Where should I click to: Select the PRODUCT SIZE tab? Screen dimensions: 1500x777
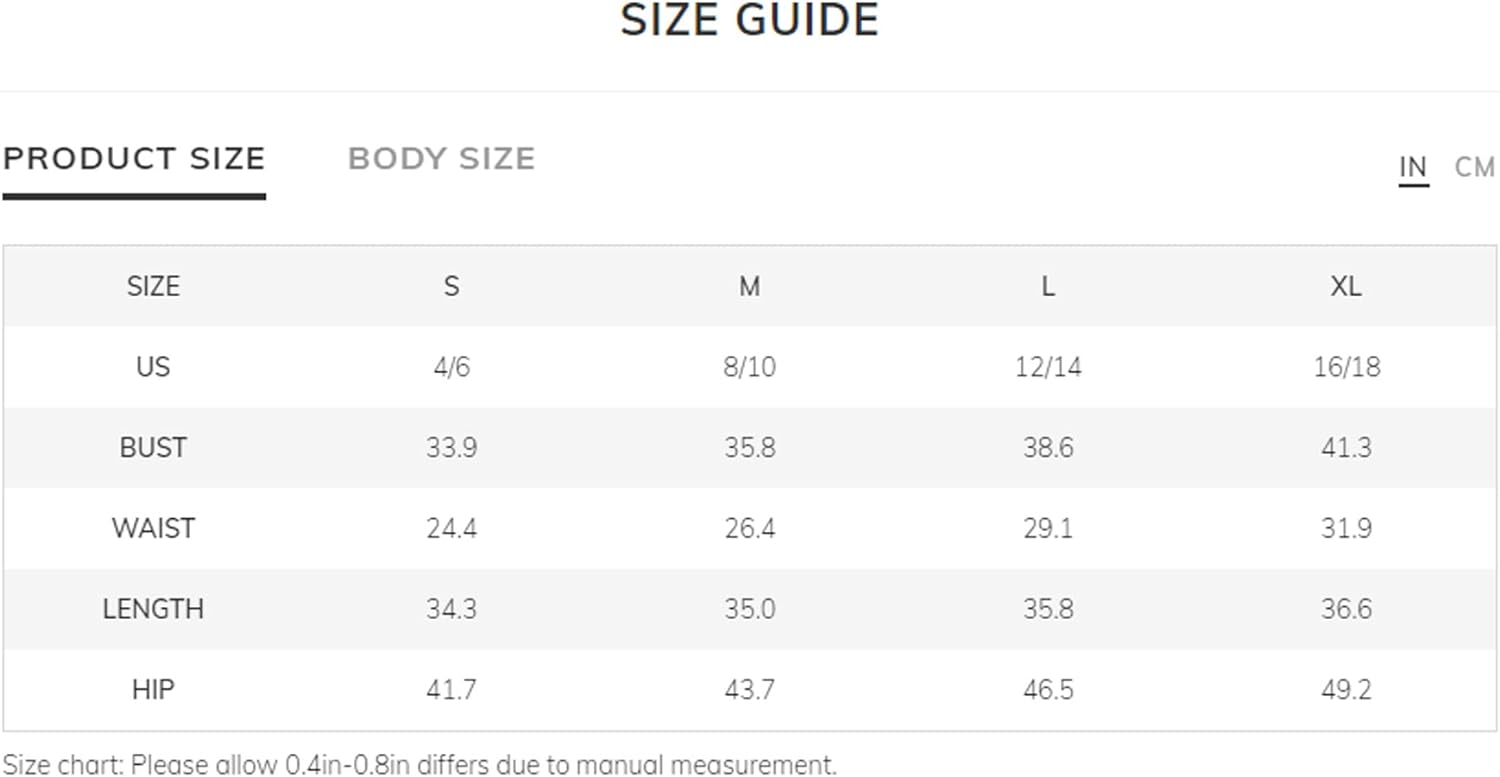[134, 159]
